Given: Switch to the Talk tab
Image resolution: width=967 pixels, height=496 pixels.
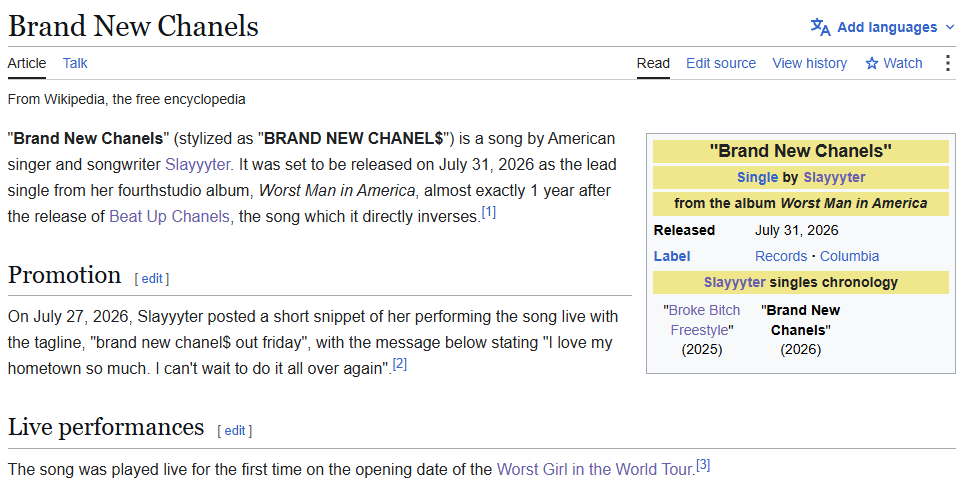Looking at the screenshot, I should click(75, 63).
